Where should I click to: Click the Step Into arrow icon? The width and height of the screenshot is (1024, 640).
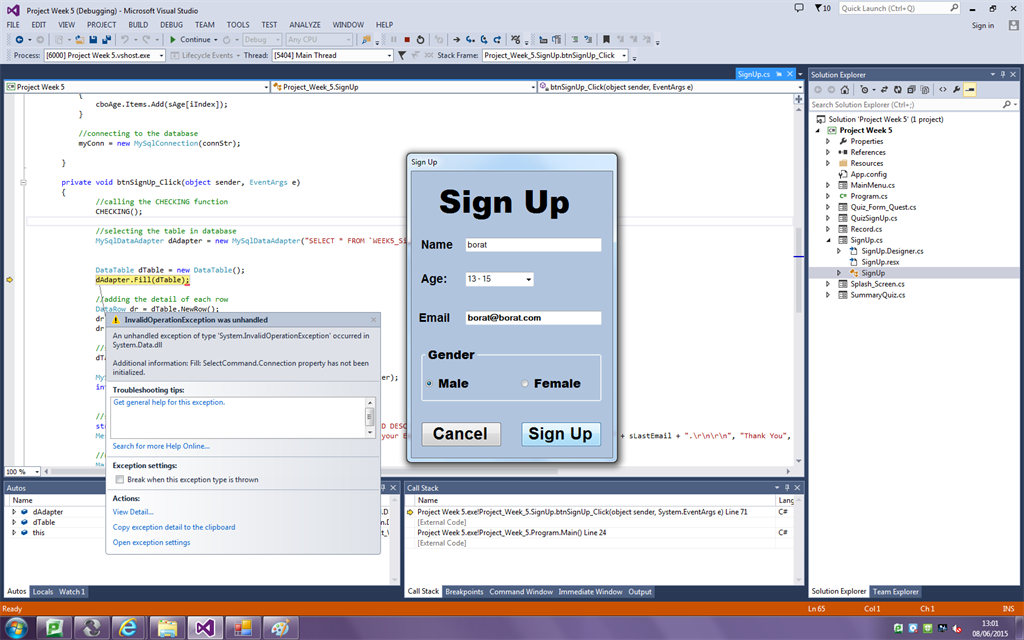click(470, 40)
